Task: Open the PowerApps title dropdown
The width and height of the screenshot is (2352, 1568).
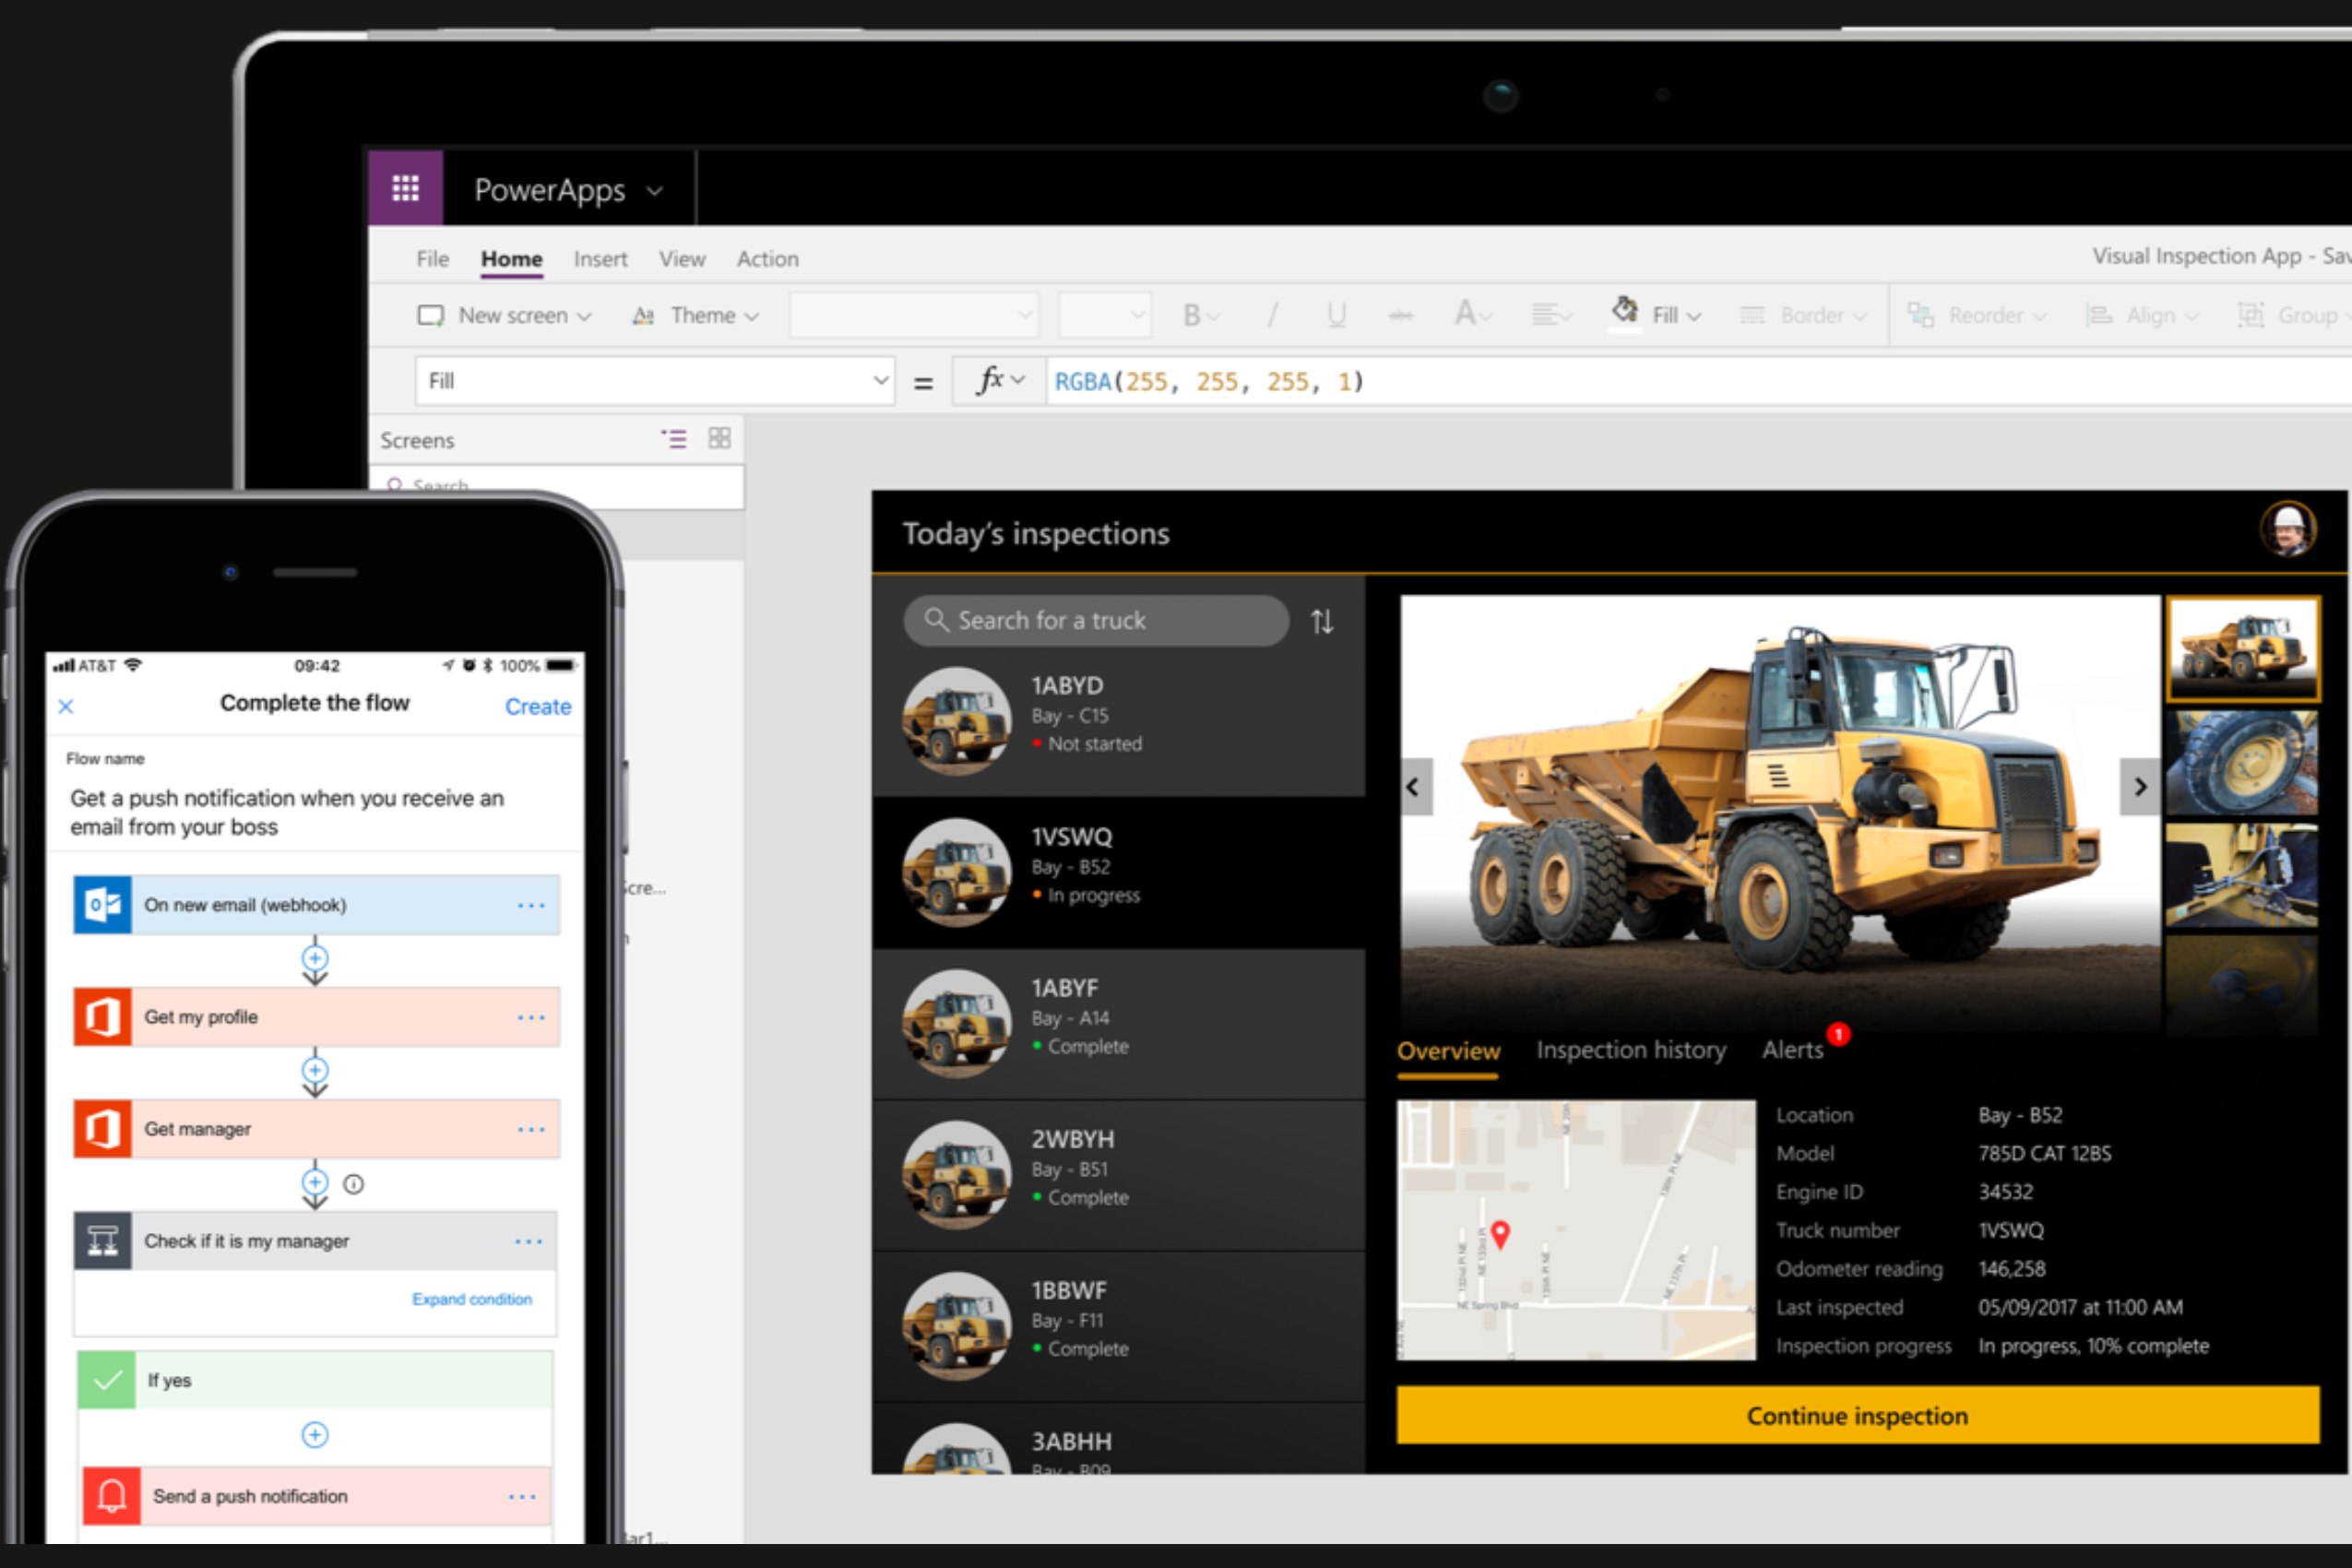Action: coord(655,191)
